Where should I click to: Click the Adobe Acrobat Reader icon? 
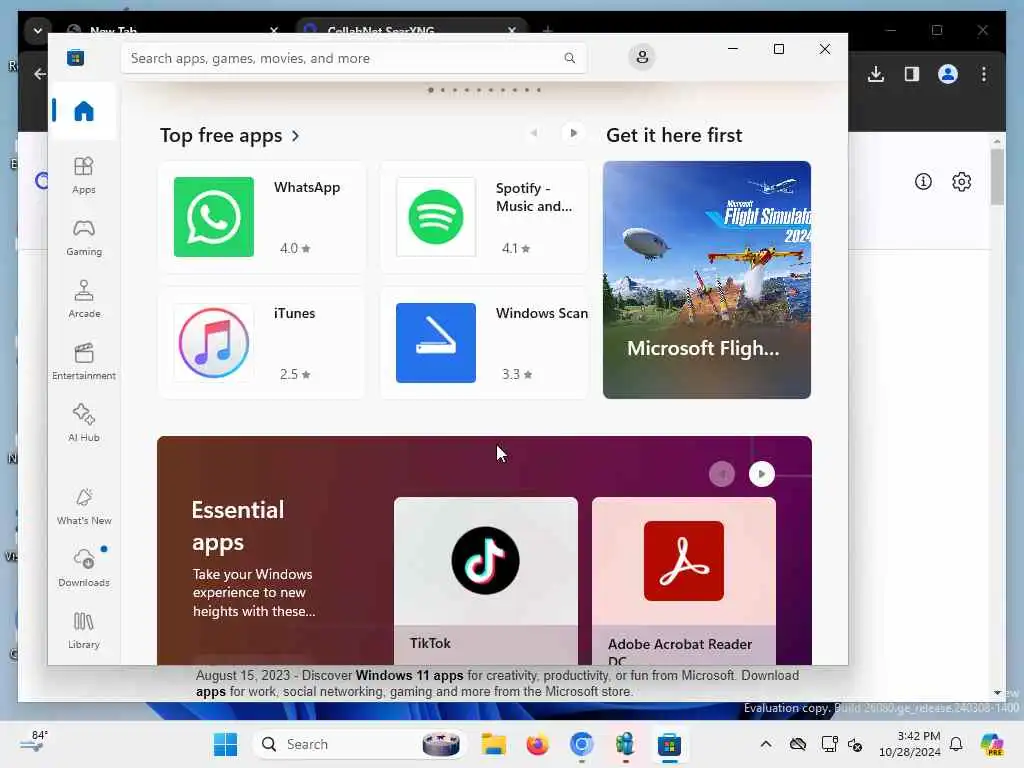point(684,561)
